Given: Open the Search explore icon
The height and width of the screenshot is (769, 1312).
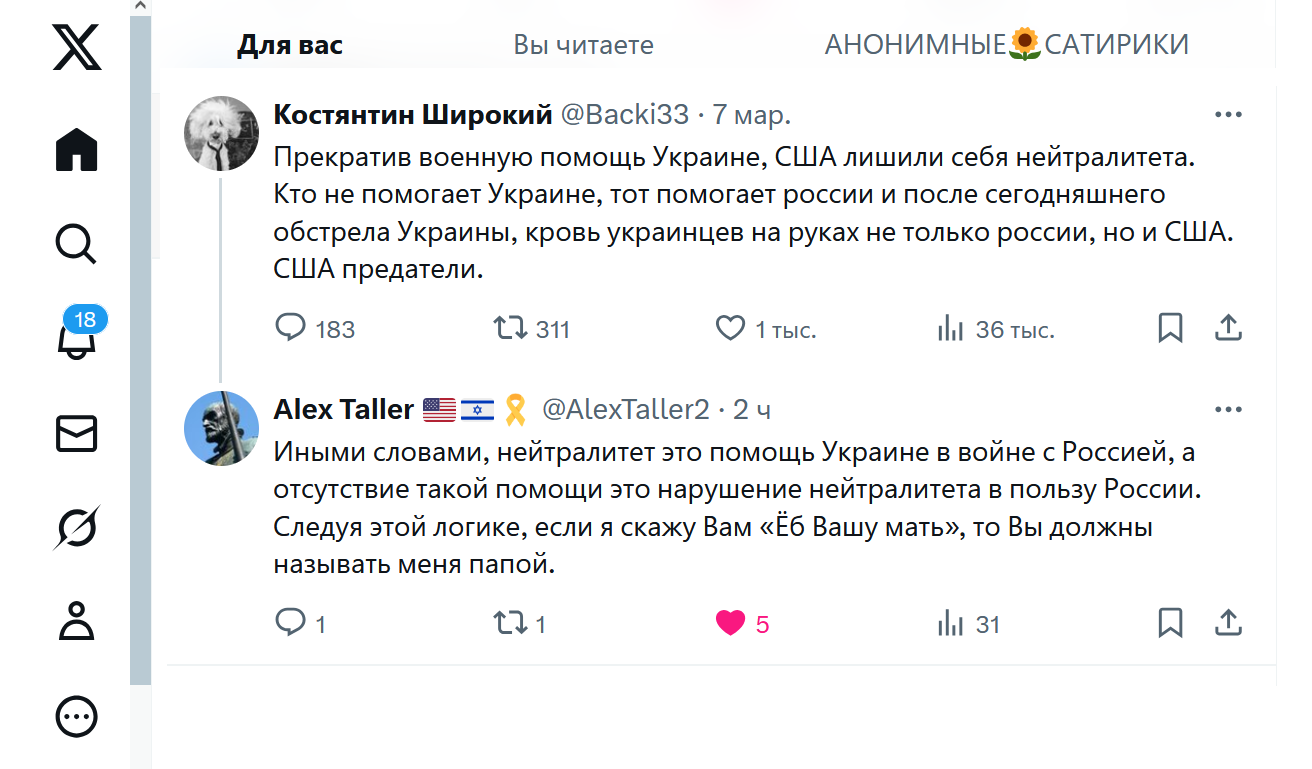Looking at the screenshot, I should pyautogui.click(x=77, y=242).
